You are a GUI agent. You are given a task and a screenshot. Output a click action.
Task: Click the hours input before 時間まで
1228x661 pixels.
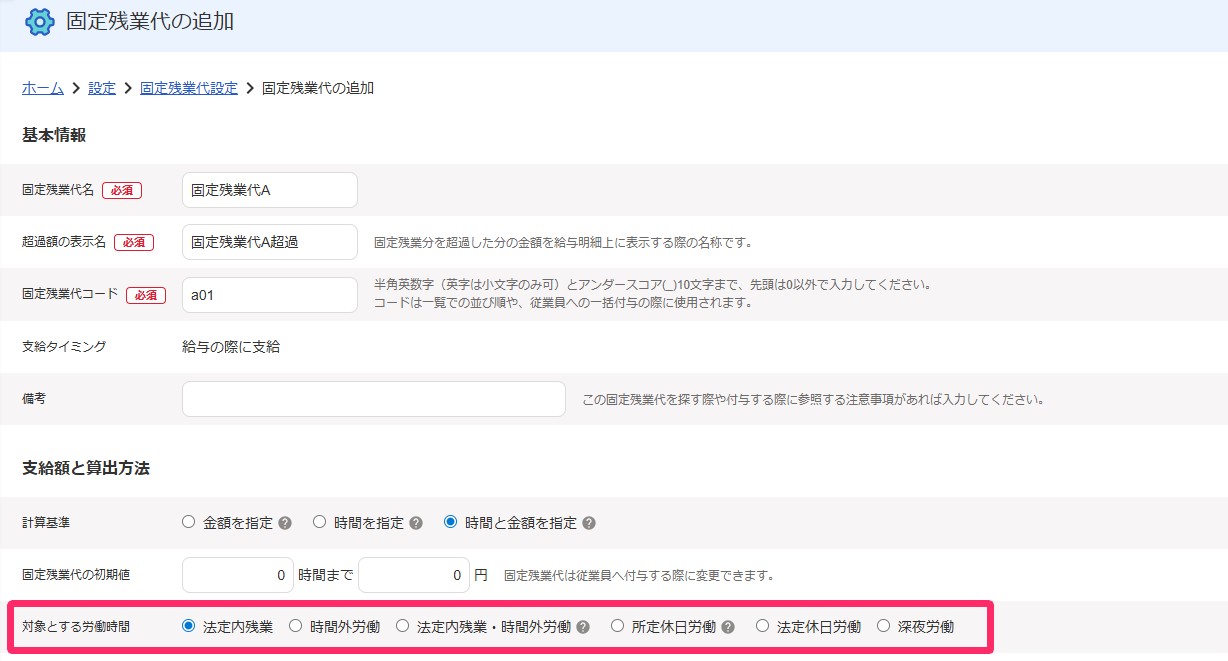point(238,575)
